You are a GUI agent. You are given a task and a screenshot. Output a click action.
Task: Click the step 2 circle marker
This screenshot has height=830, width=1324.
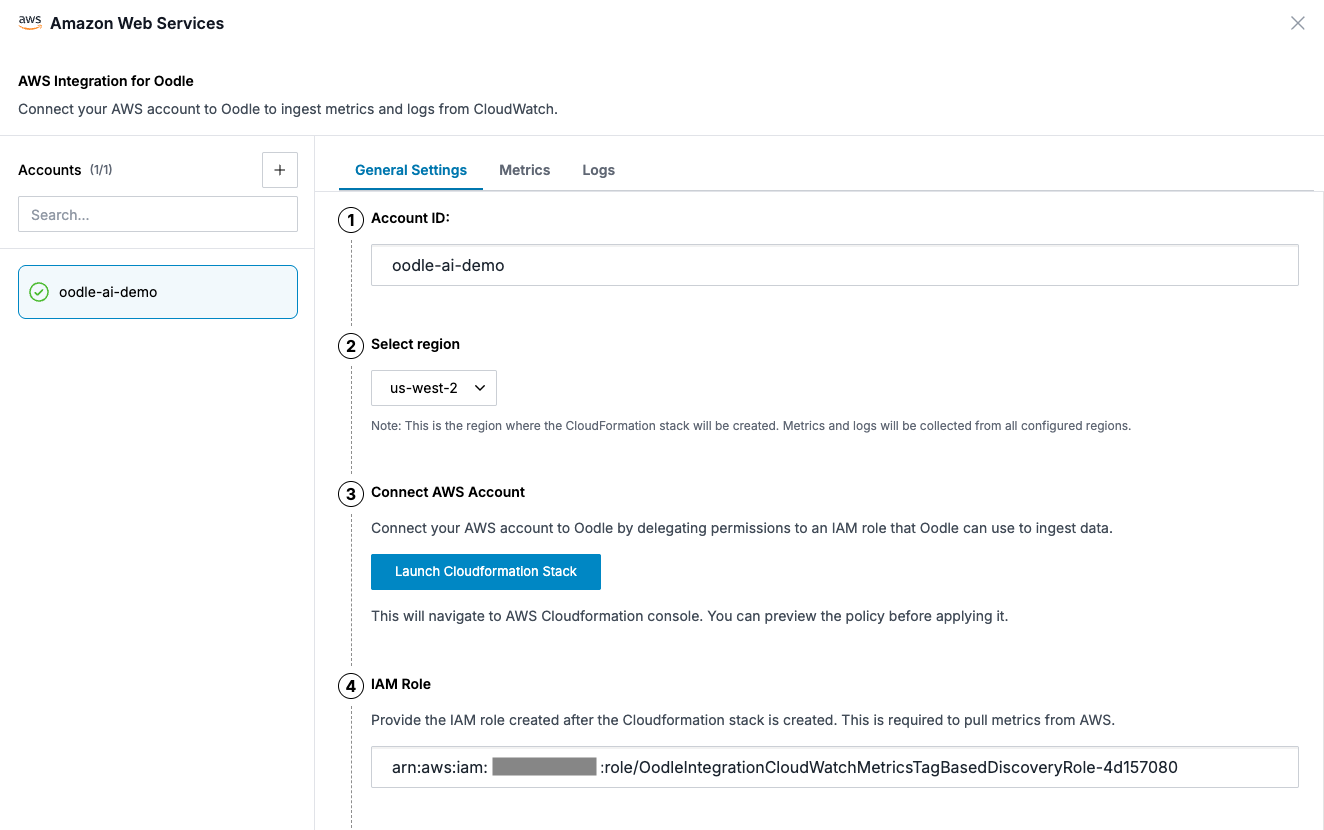(351, 346)
